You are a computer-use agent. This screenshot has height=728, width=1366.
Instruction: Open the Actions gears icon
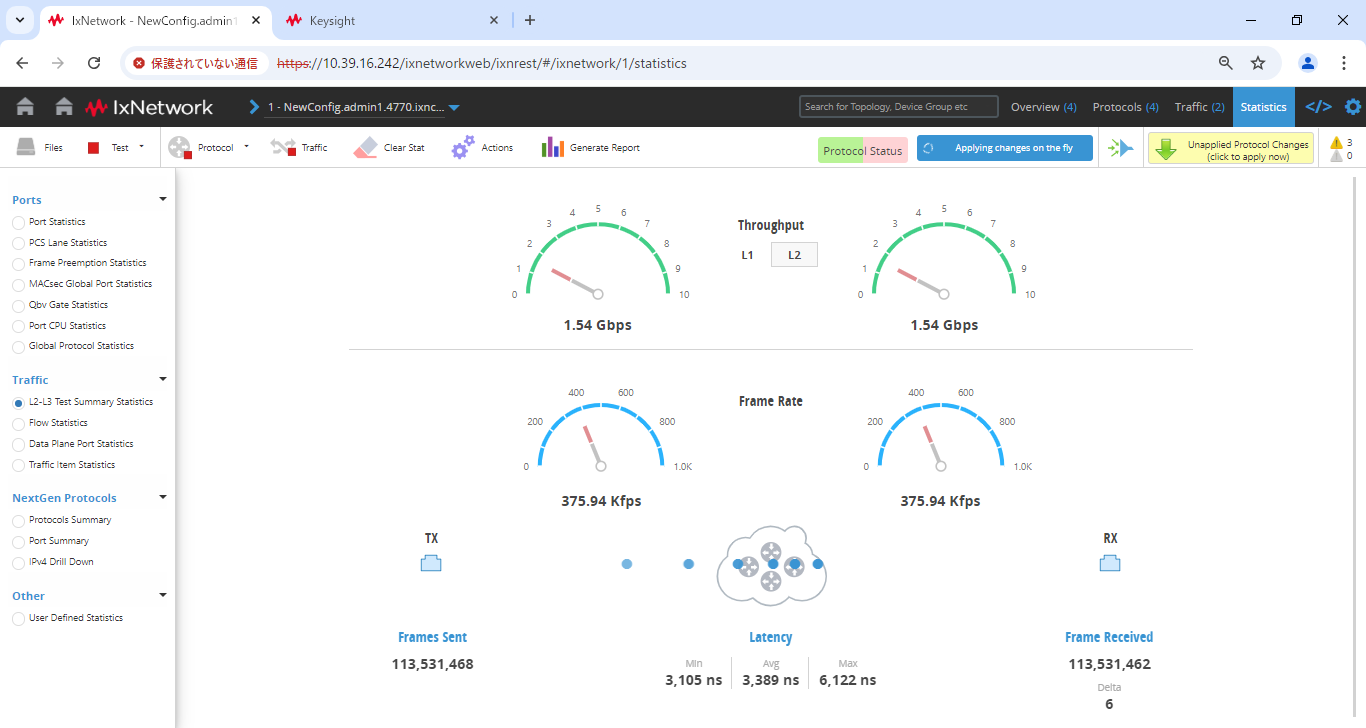tap(462, 148)
